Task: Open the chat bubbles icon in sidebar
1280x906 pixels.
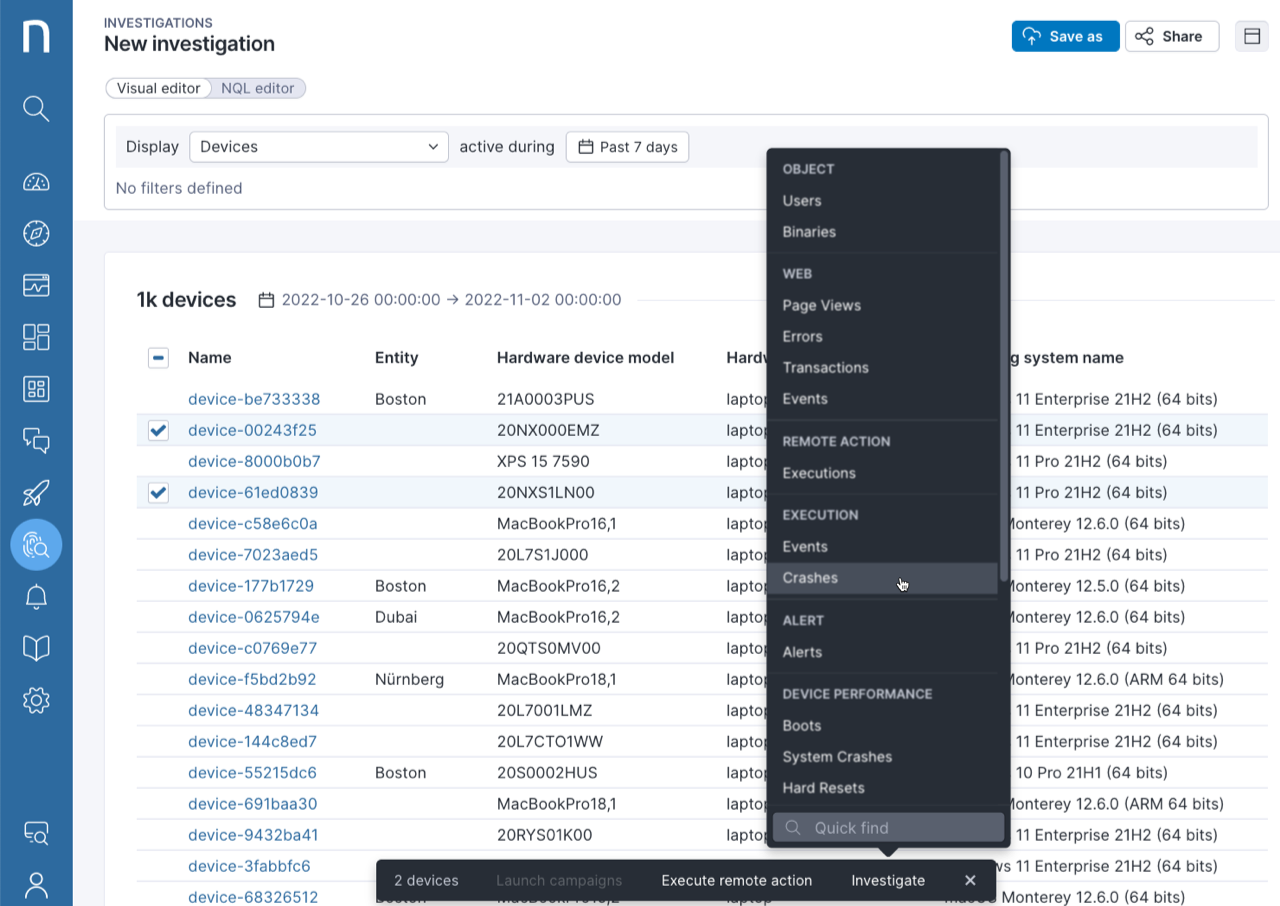Action: pos(36,441)
